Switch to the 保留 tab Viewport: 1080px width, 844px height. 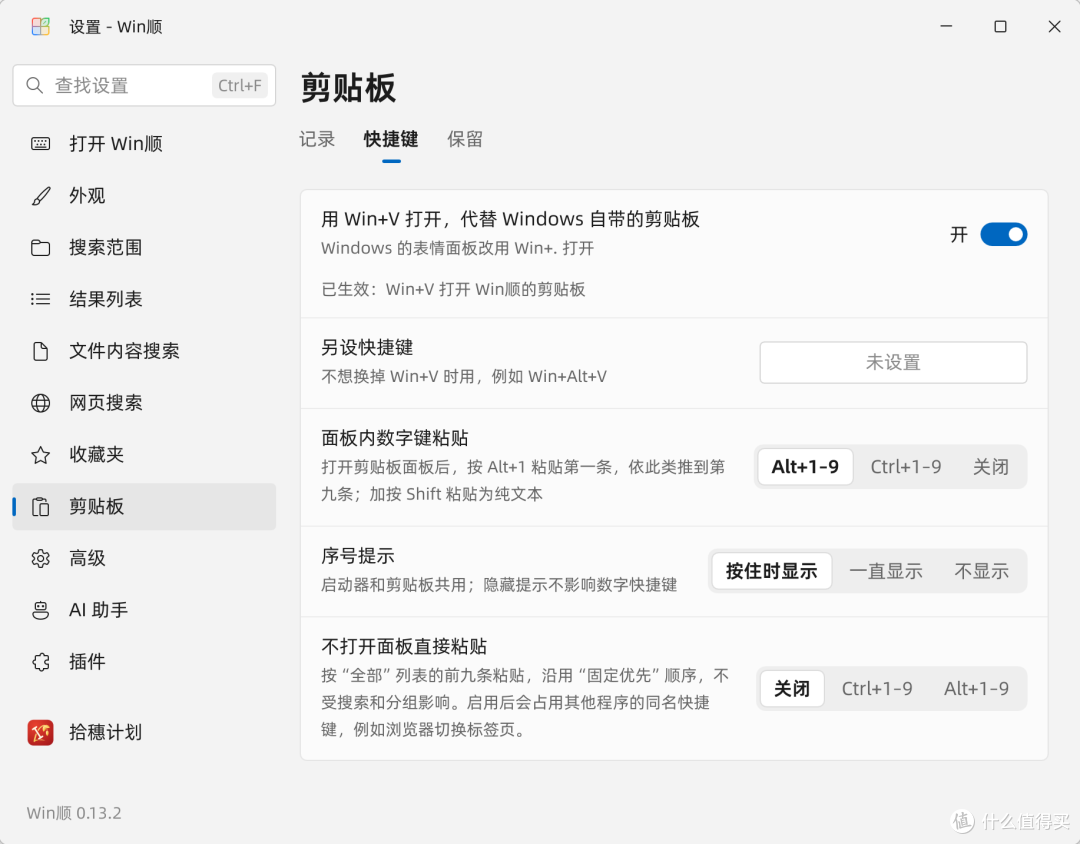pos(465,139)
